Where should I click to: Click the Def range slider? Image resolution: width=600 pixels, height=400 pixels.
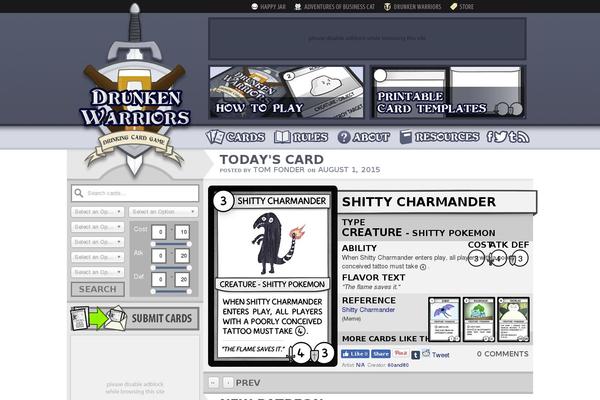[x=171, y=292]
